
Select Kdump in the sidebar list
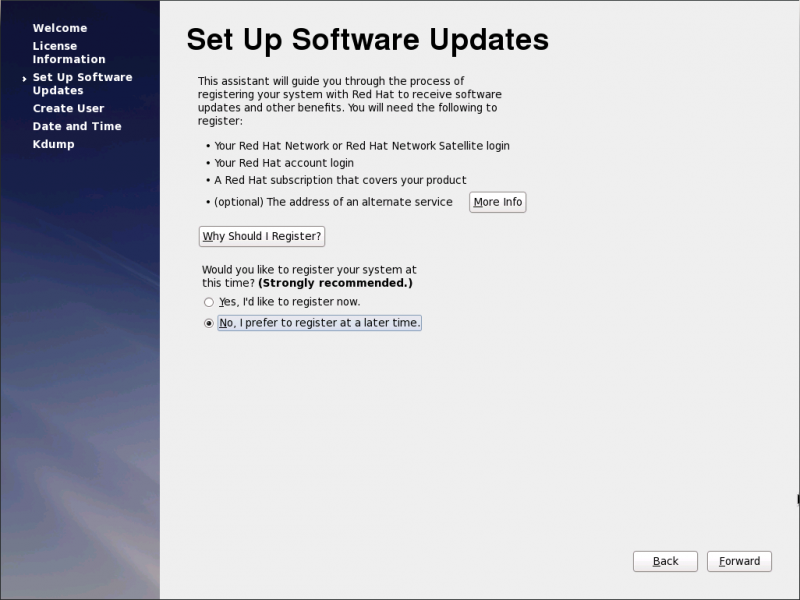53,144
